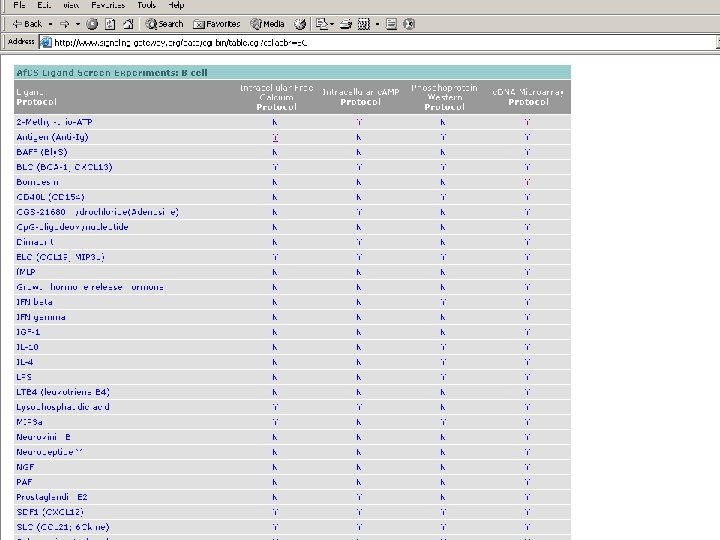
Task: Open the CpG-oligodeoxynucleotide ligand link
Action: coord(72,227)
